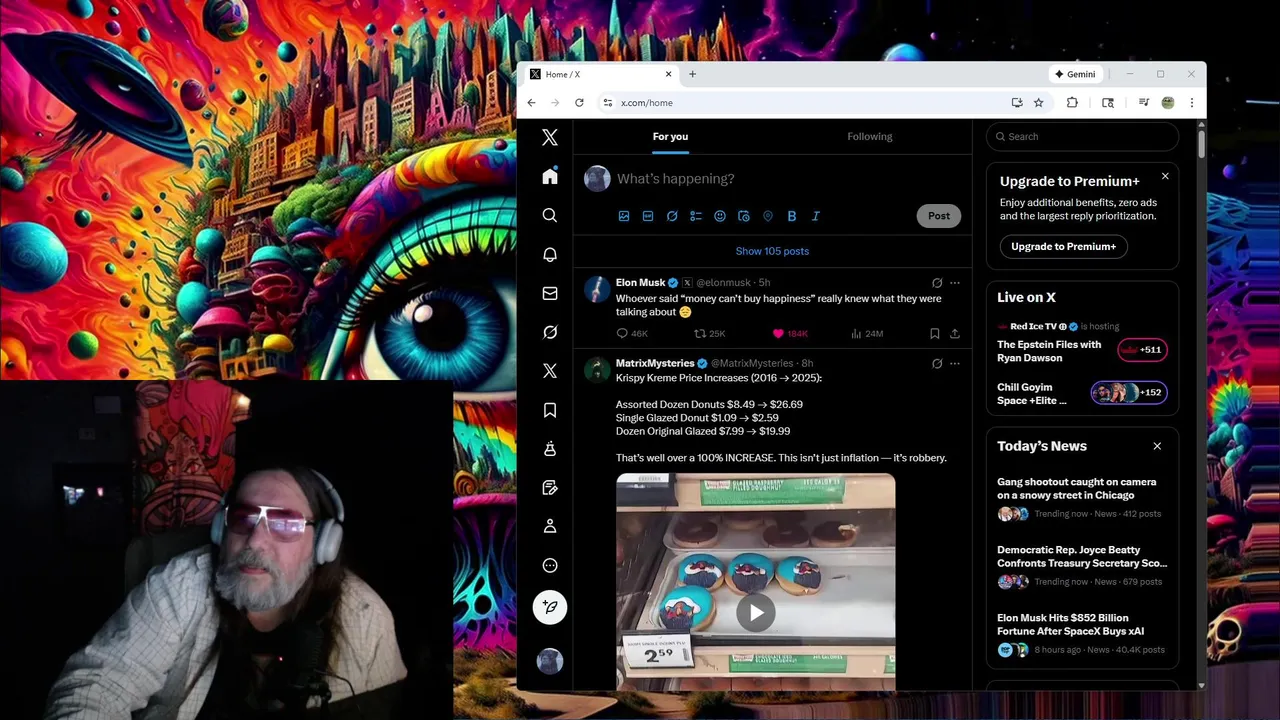The image size is (1280, 720).
Task: Click the Post button
Action: [938, 216]
